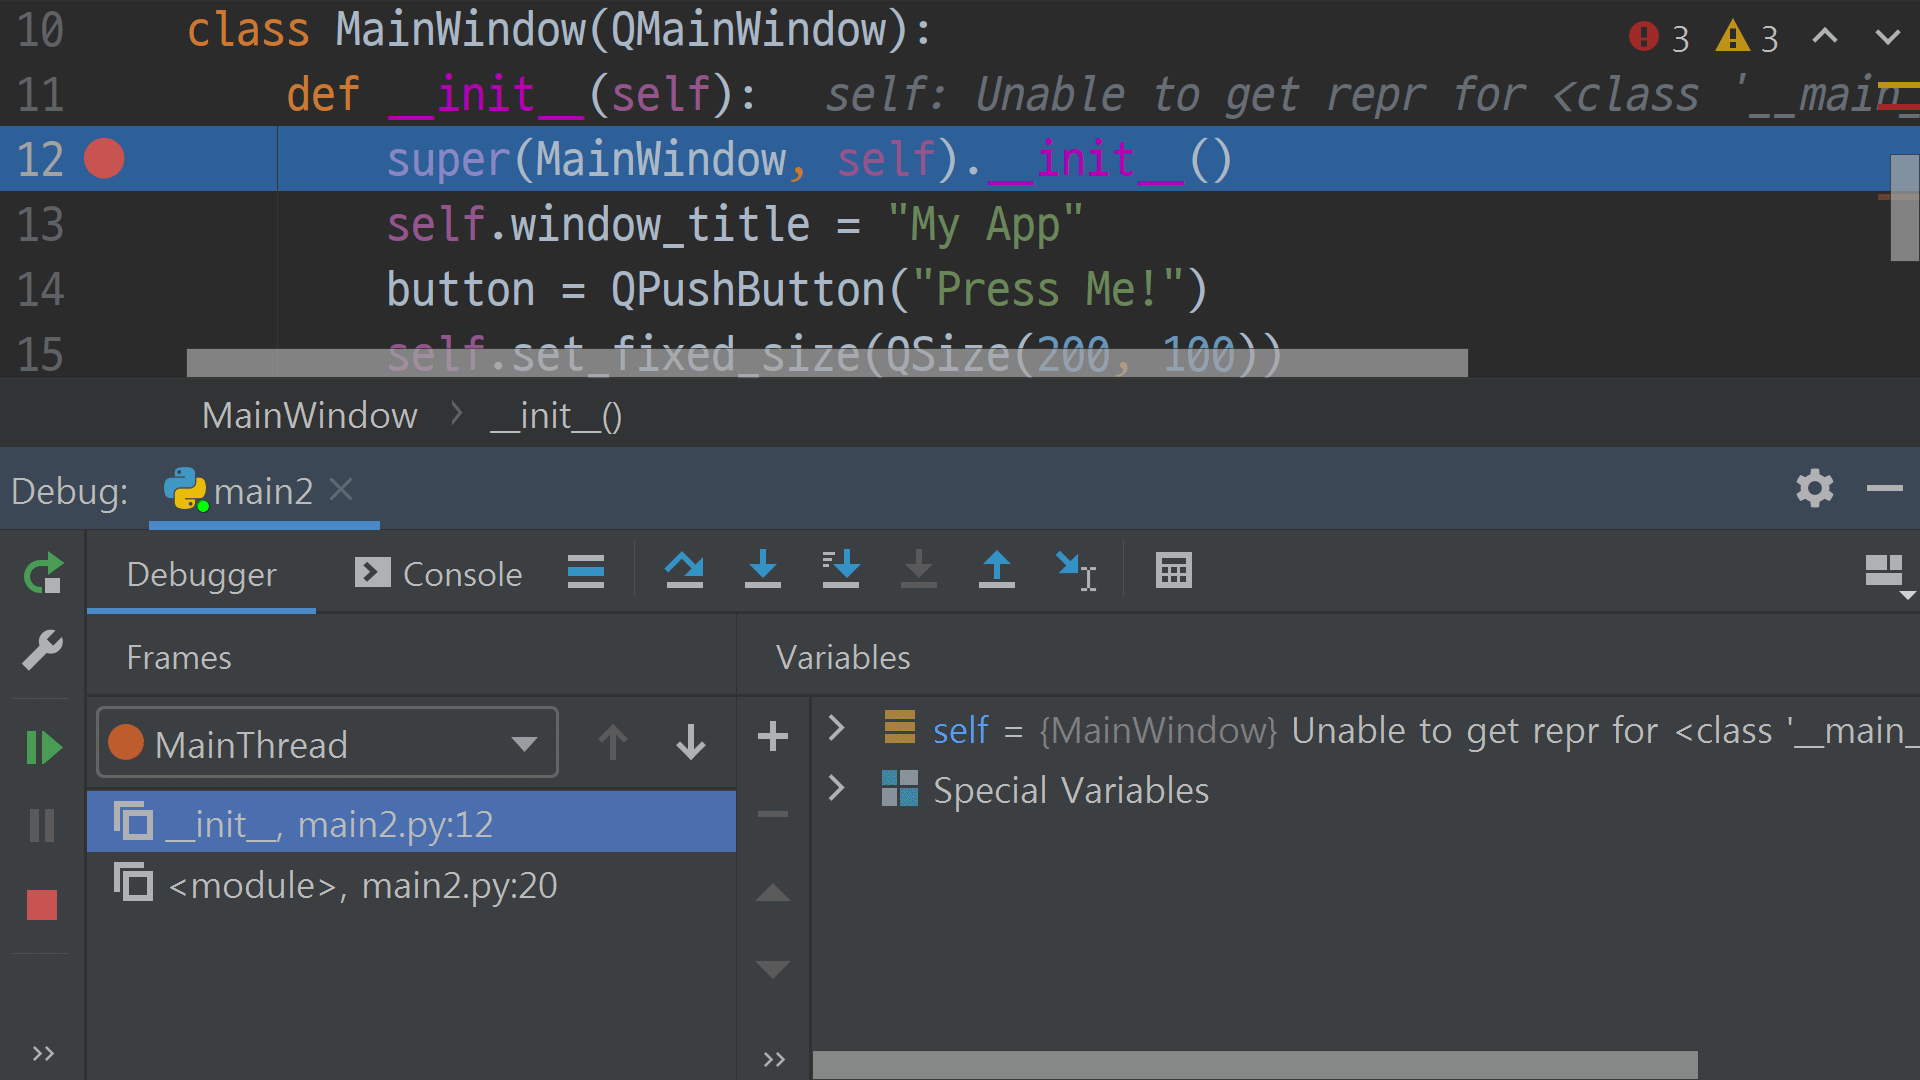Click the Step Out icon
The image size is (1920, 1080).
pos(996,571)
